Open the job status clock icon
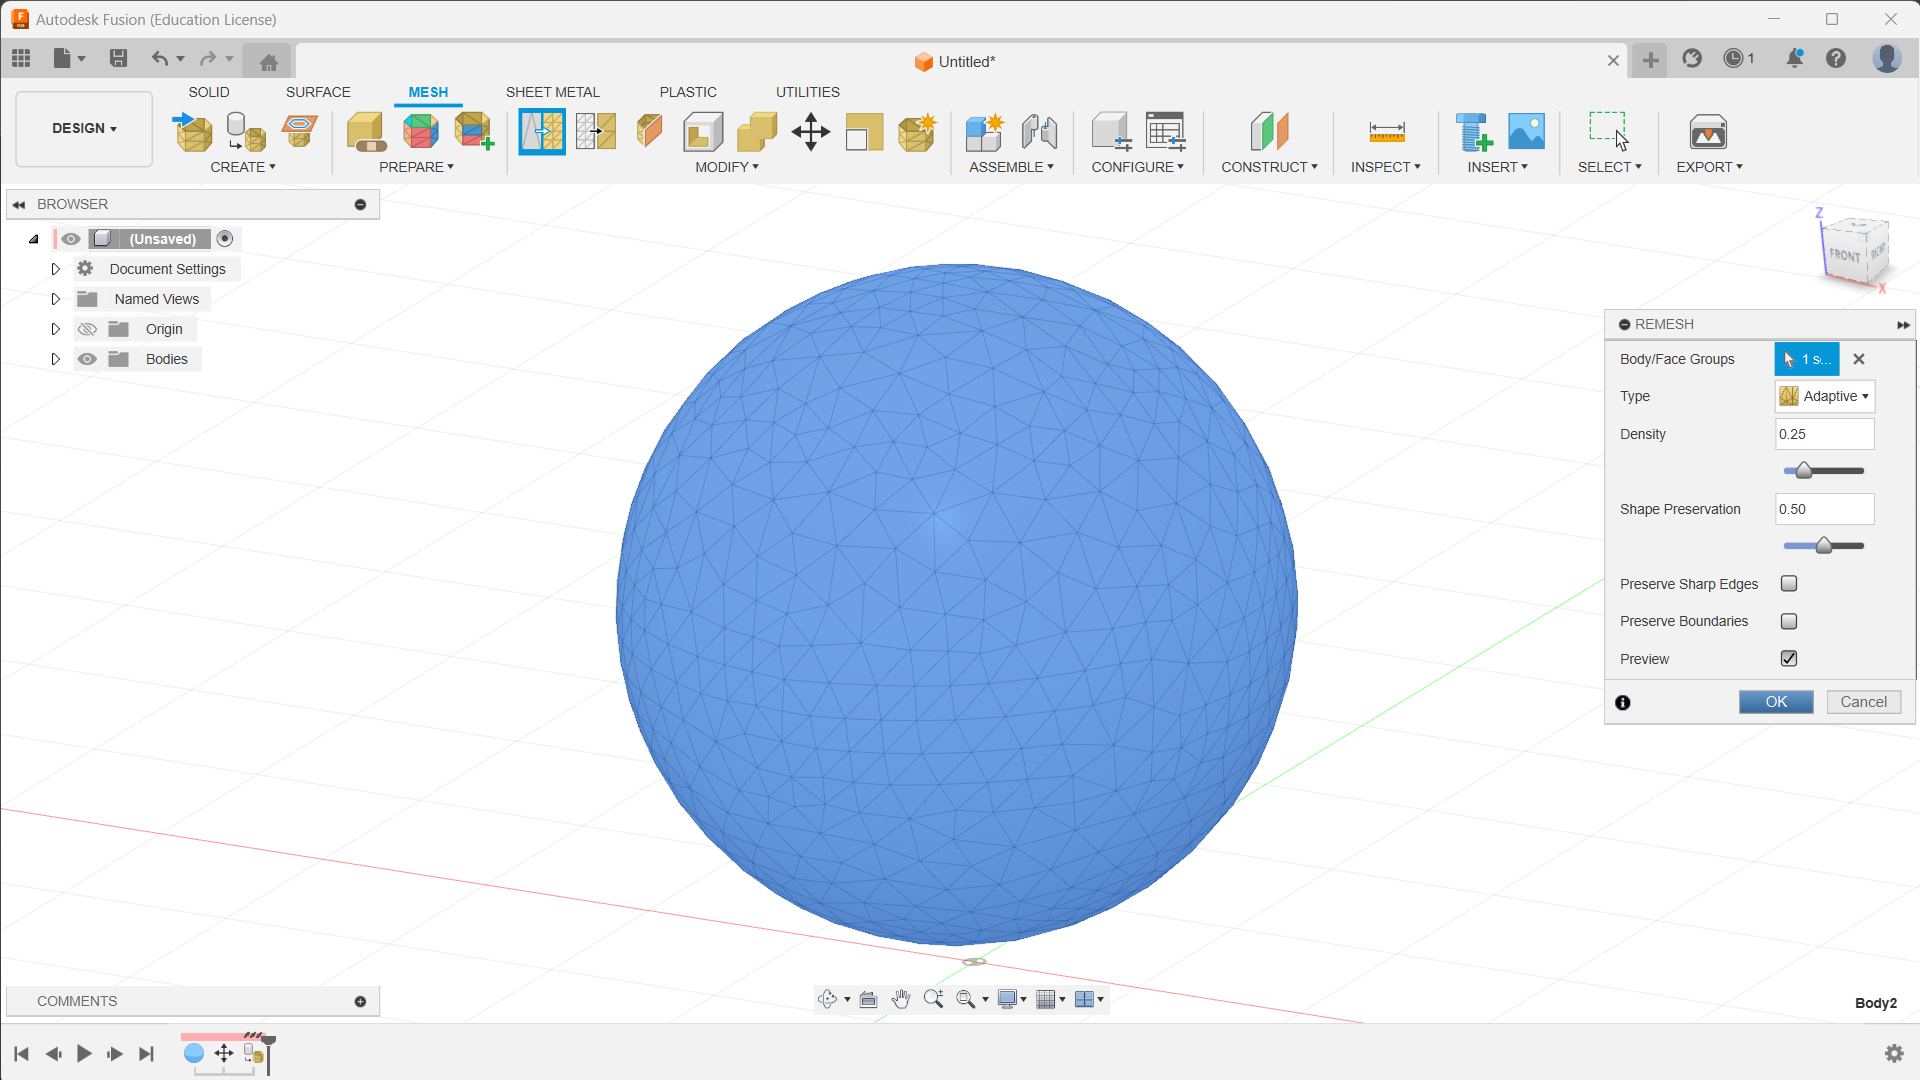The image size is (1920, 1080). (1734, 59)
